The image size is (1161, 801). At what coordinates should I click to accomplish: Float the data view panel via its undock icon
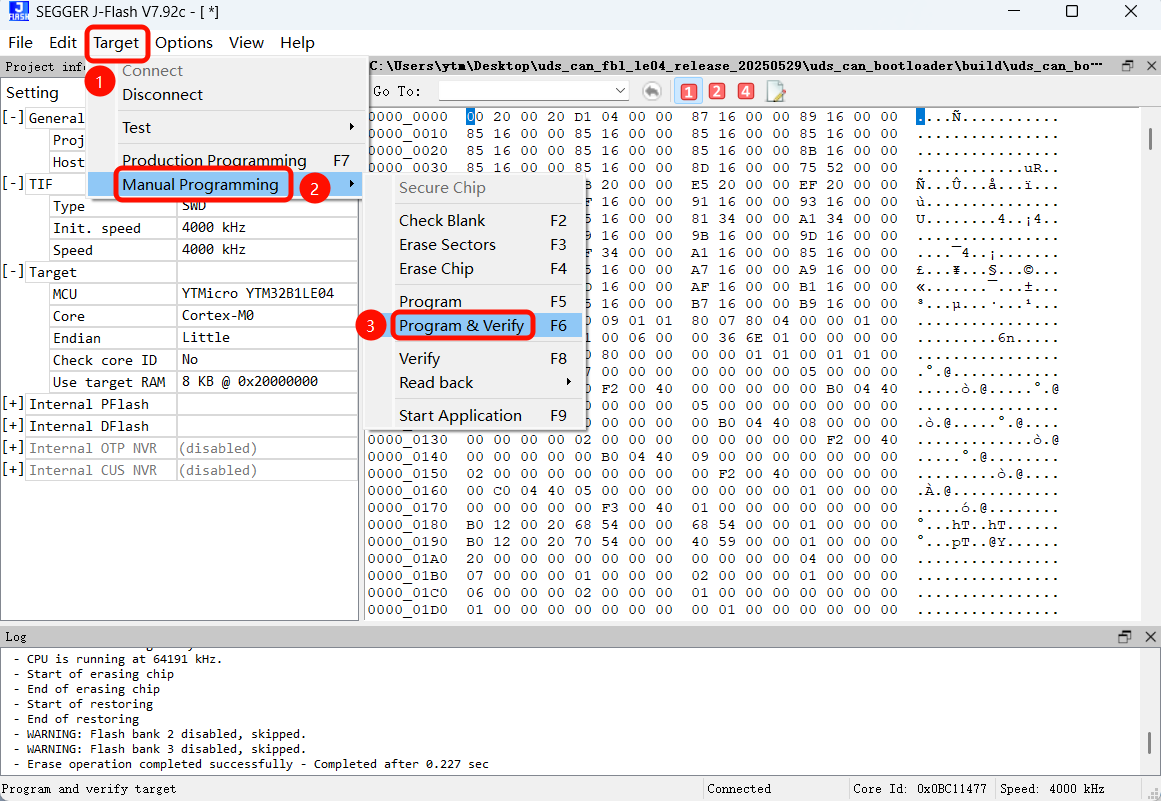pyautogui.click(x=1127, y=65)
